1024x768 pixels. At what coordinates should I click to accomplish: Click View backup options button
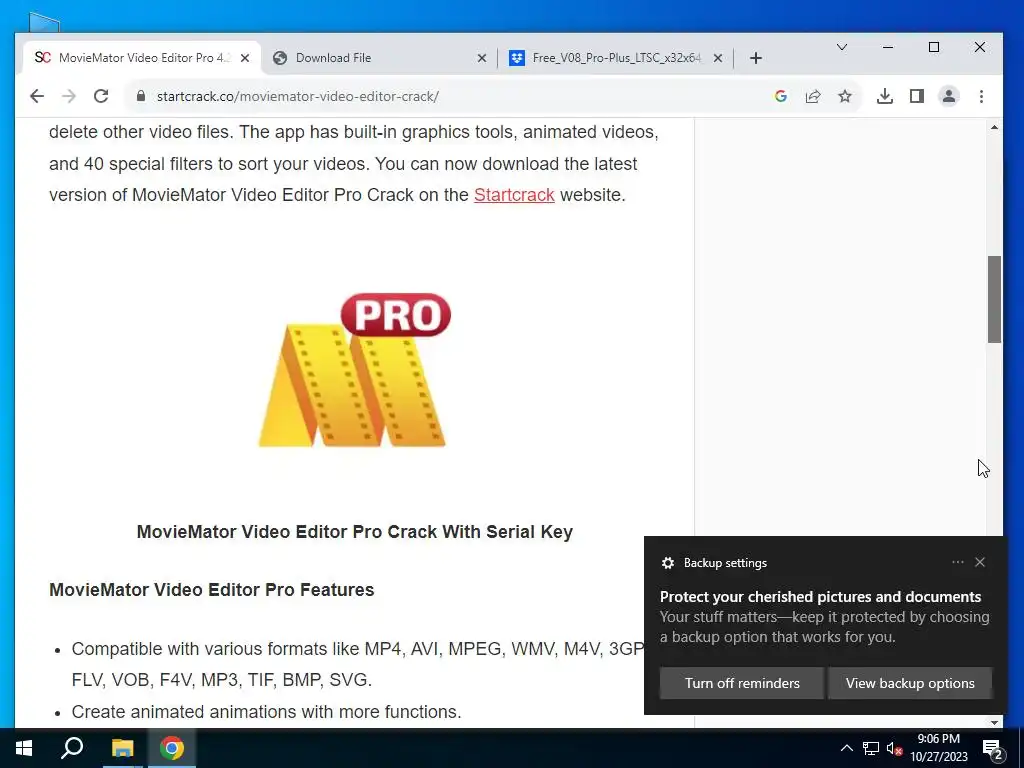point(910,683)
